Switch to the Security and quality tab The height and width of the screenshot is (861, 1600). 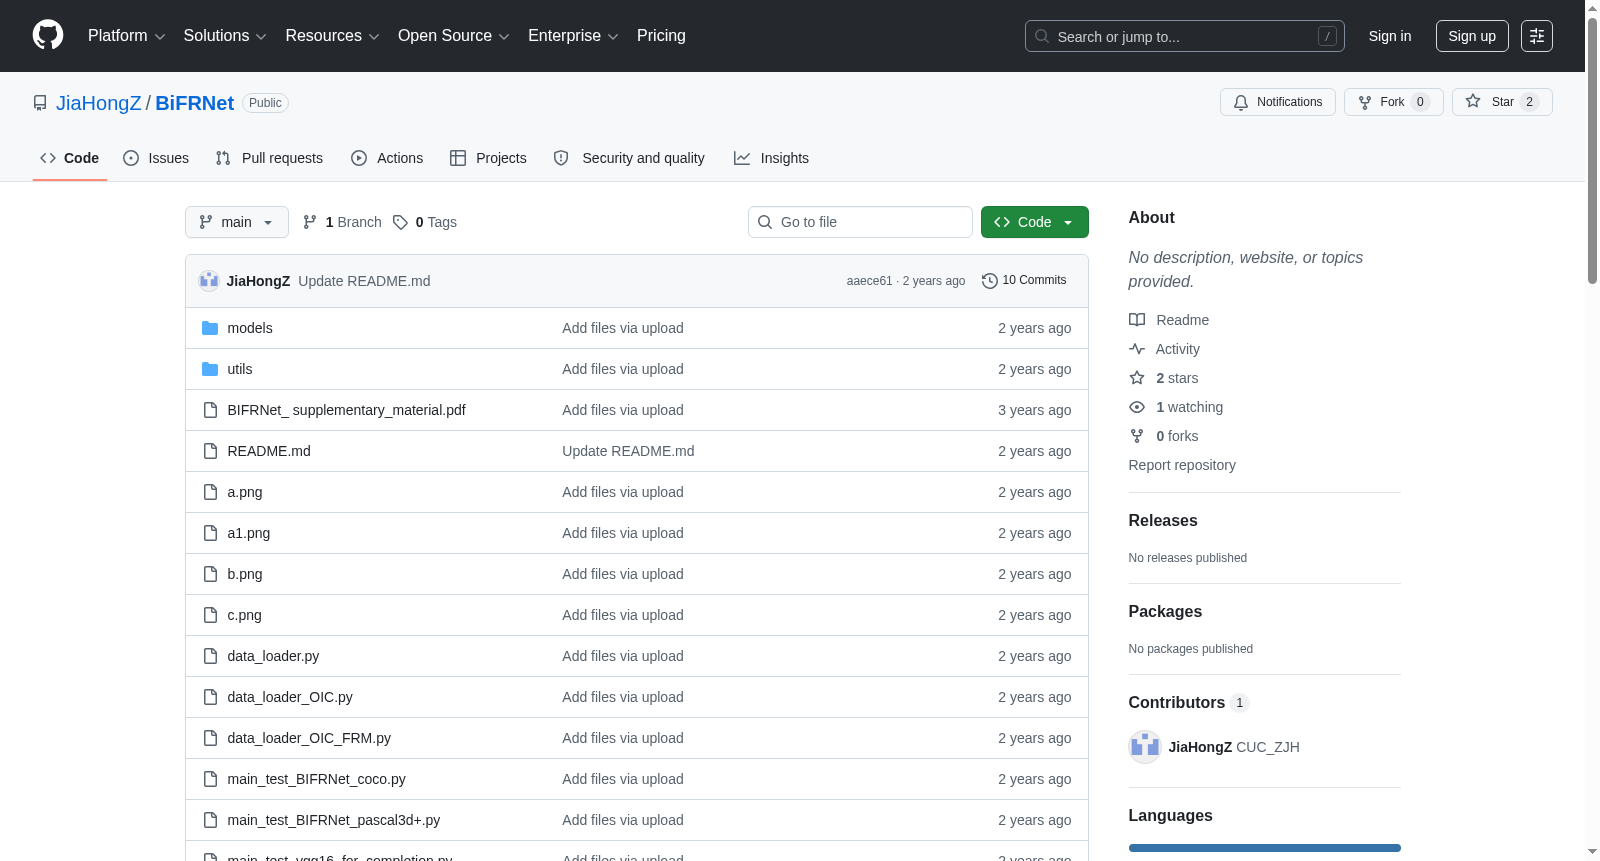(x=629, y=158)
